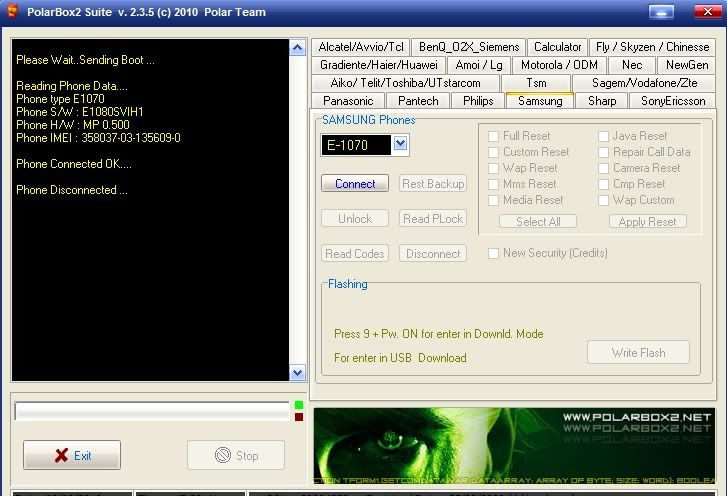Click the PolarBox2 app icon in title bar
The width and height of the screenshot is (727, 496).
point(13,11)
